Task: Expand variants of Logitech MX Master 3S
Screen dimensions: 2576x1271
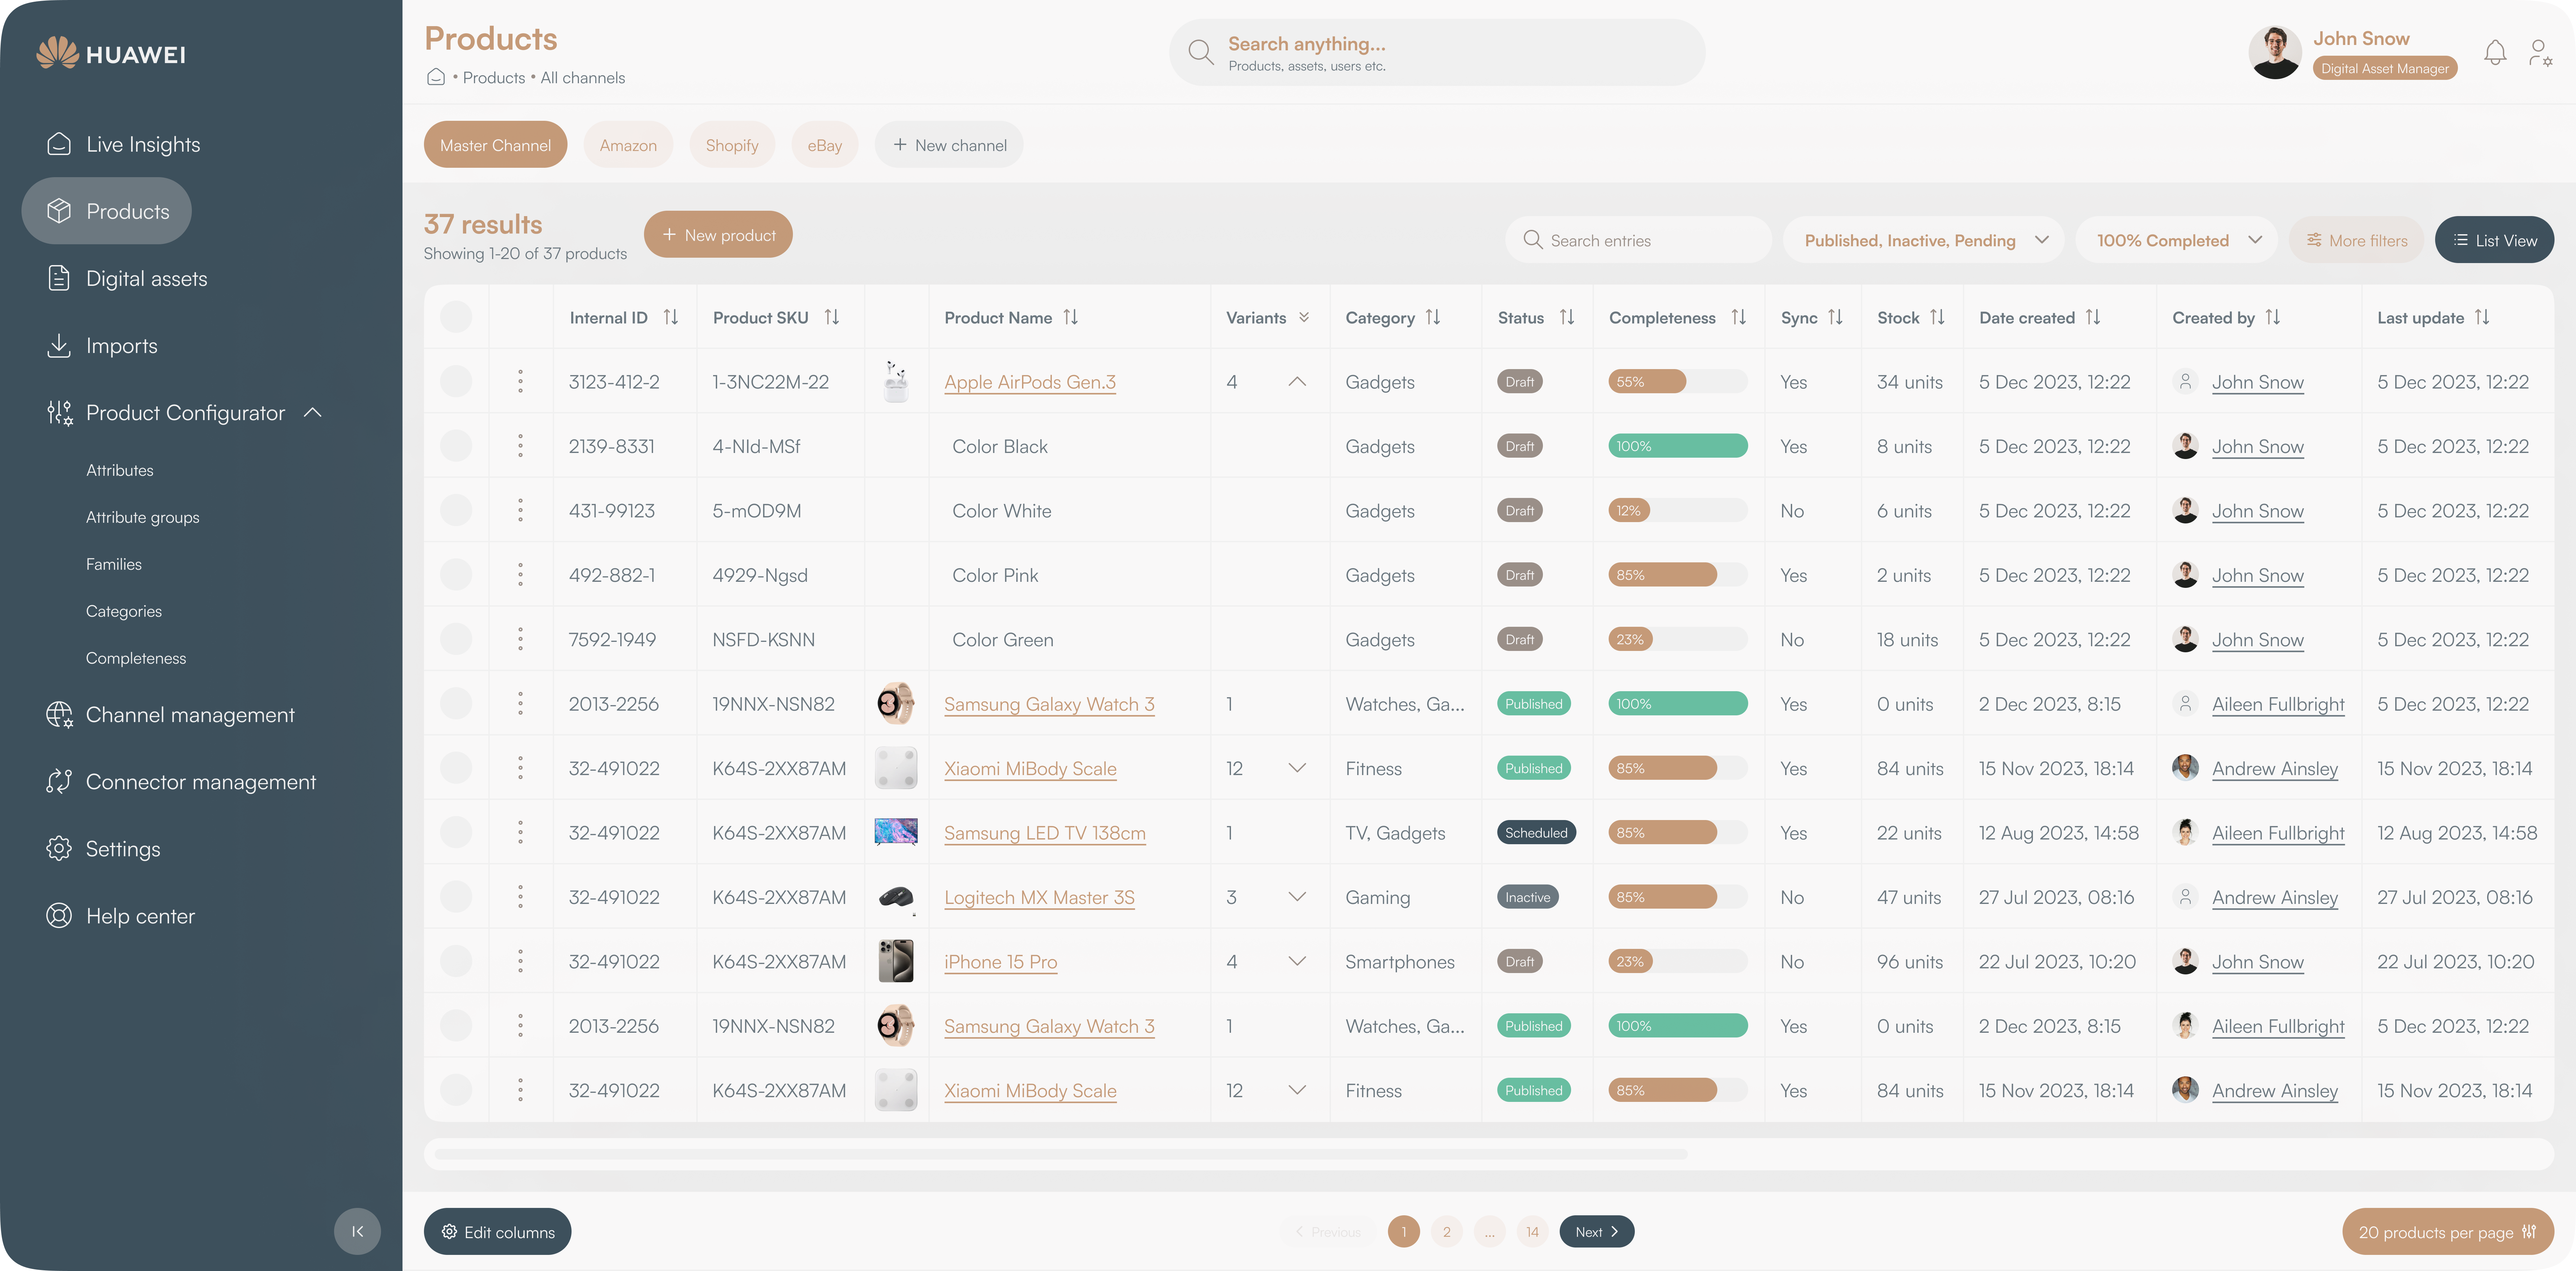Action: 1297,897
